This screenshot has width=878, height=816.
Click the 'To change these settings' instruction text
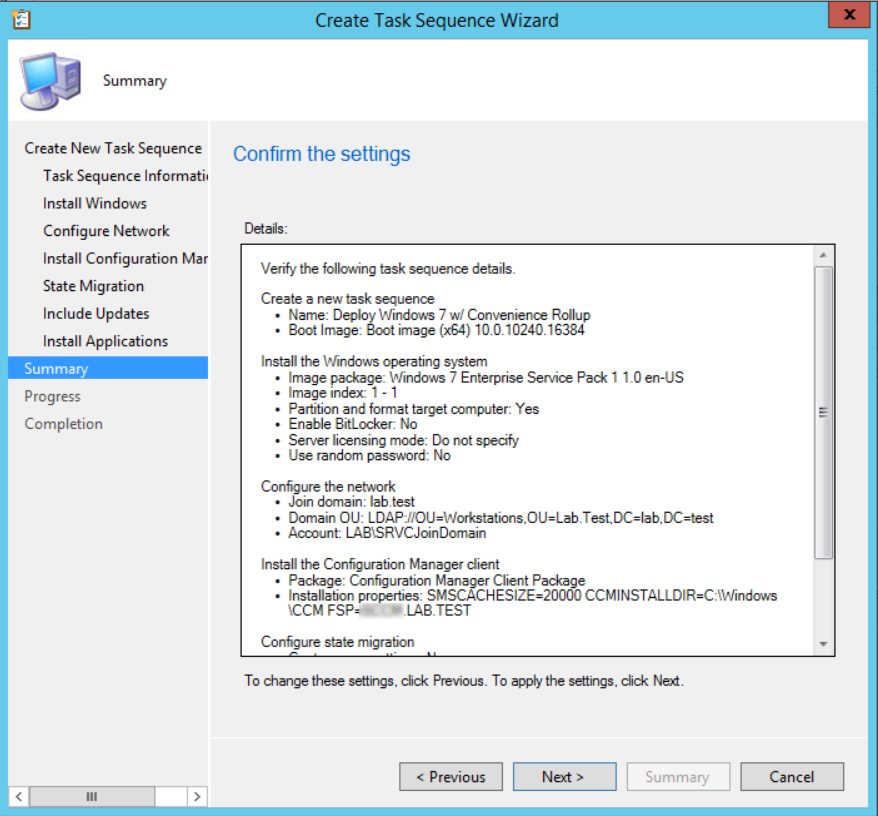[464, 681]
